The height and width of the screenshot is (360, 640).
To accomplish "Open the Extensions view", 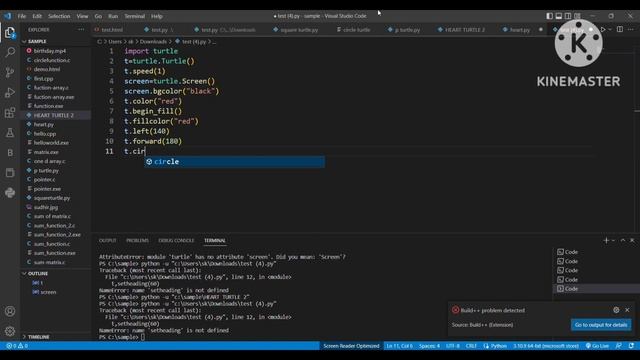I will click(x=10, y=112).
